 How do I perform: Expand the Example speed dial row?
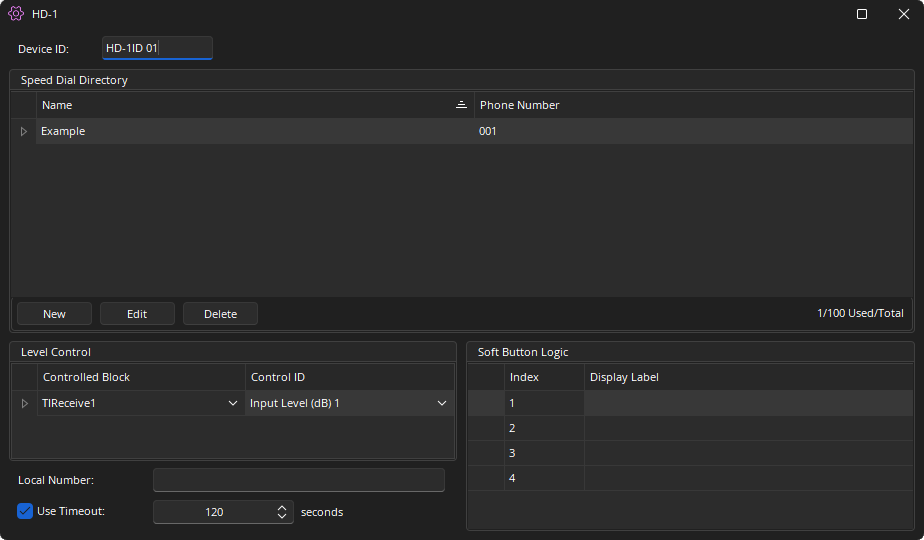(x=24, y=131)
